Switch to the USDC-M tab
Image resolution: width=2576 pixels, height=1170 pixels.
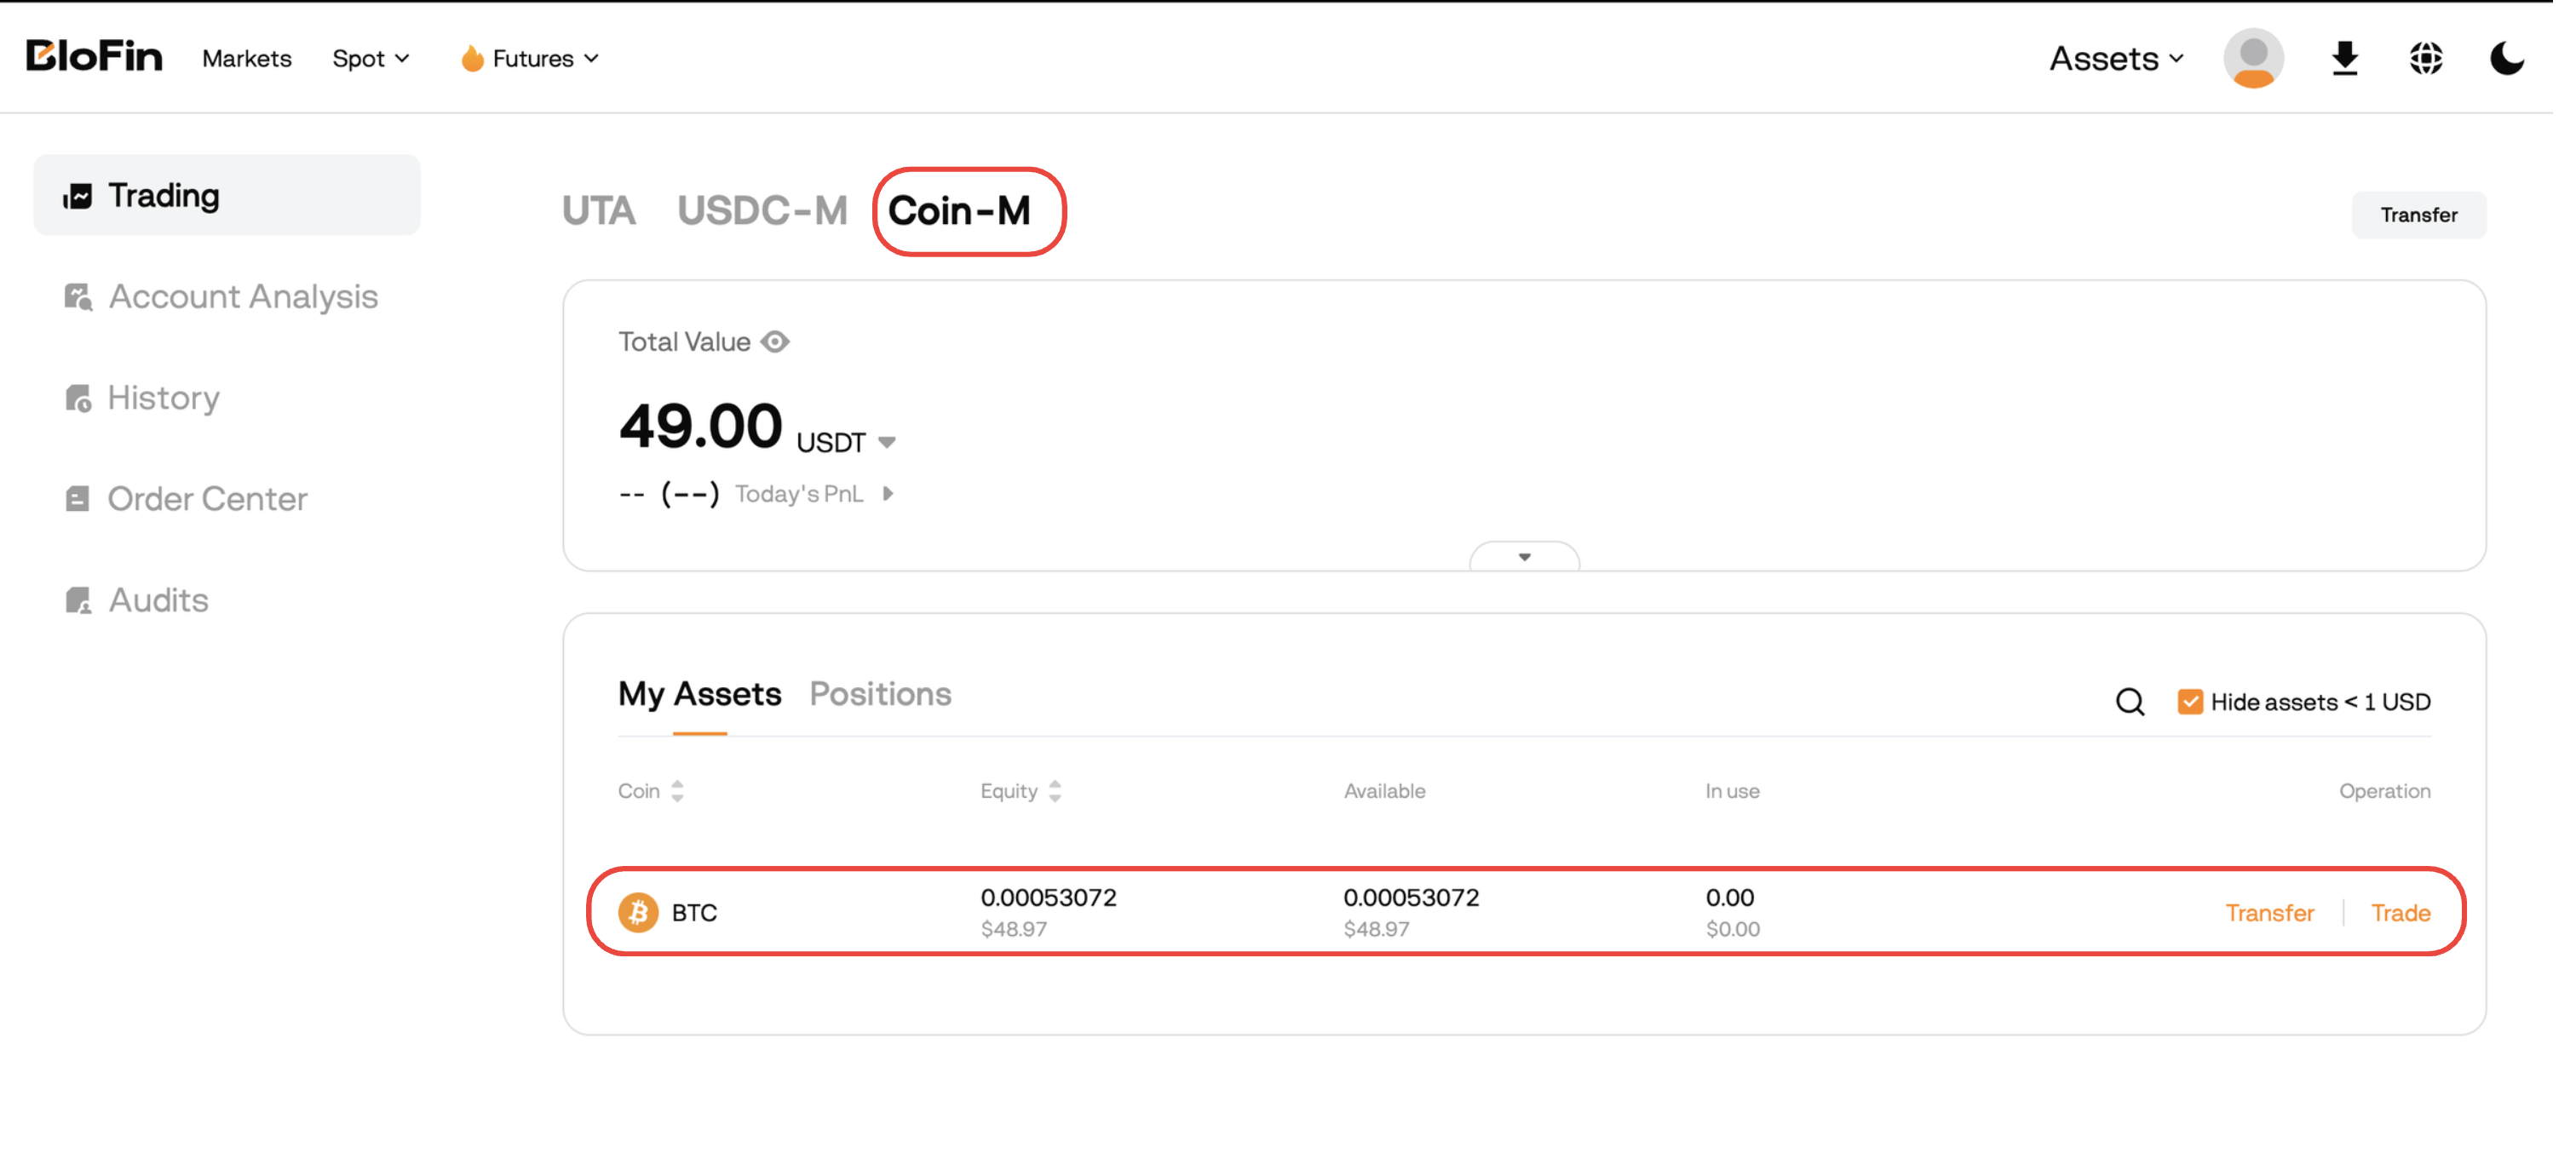[x=762, y=211]
